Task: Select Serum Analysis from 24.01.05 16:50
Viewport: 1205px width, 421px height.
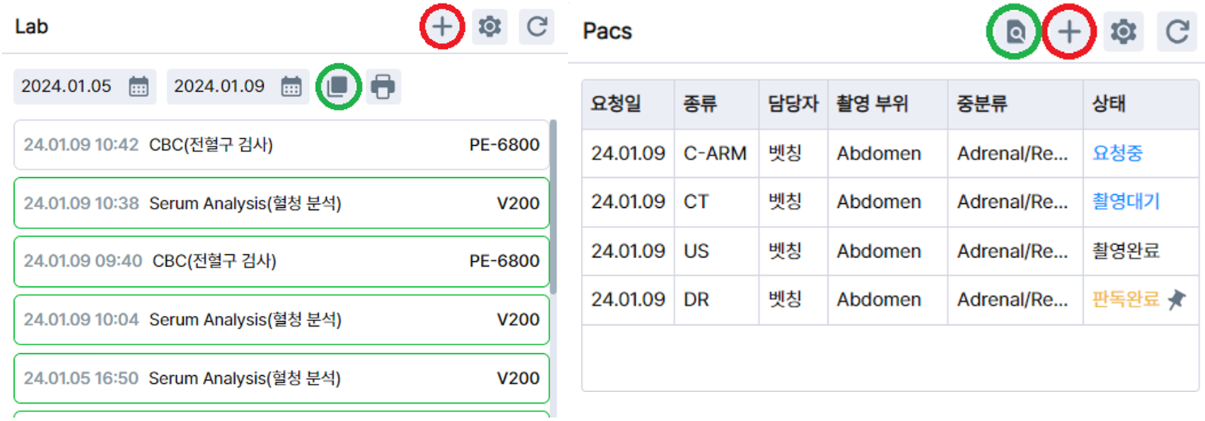Action: [281, 378]
